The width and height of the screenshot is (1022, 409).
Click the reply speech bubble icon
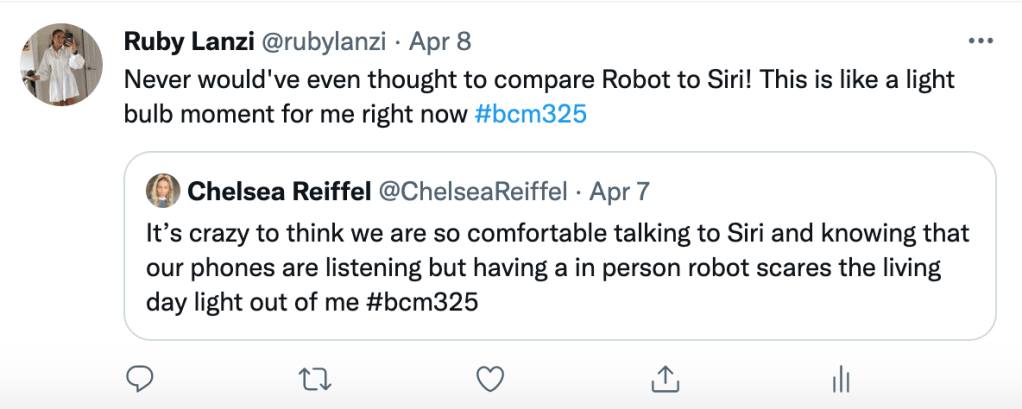(138, 379)
